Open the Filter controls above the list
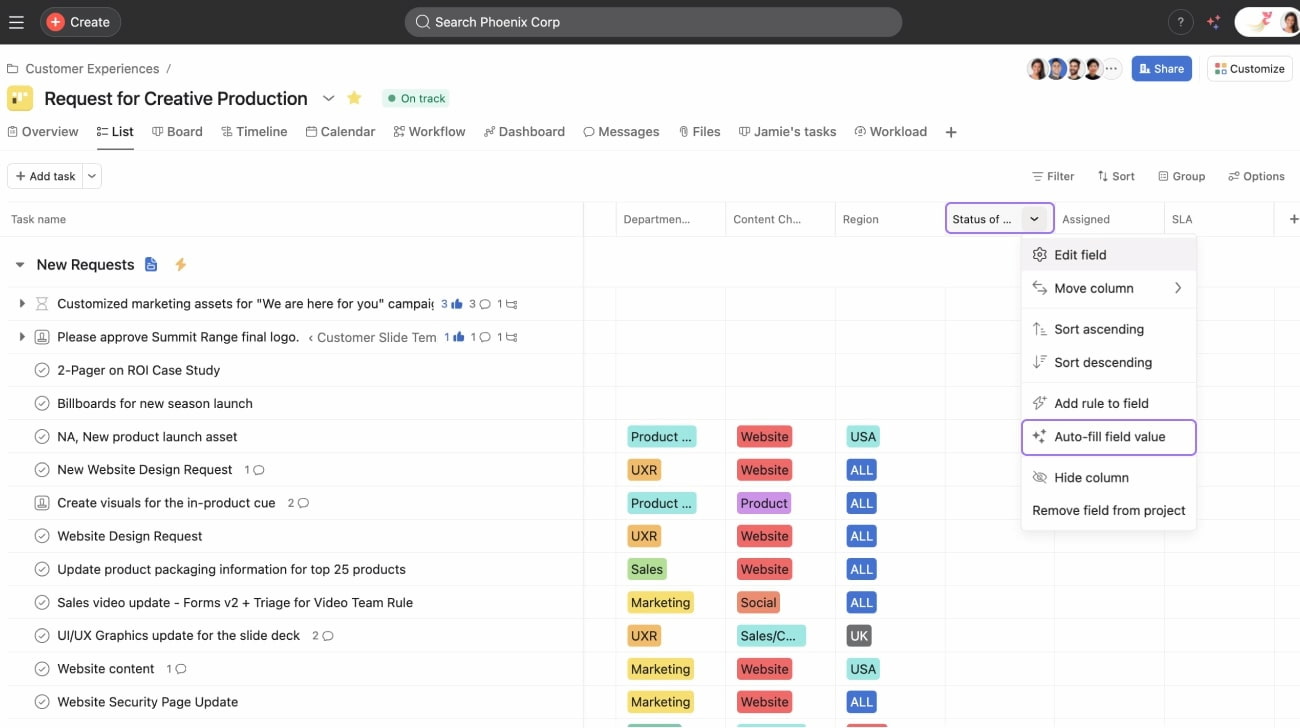1300x728 pixels. (1053, 176)
